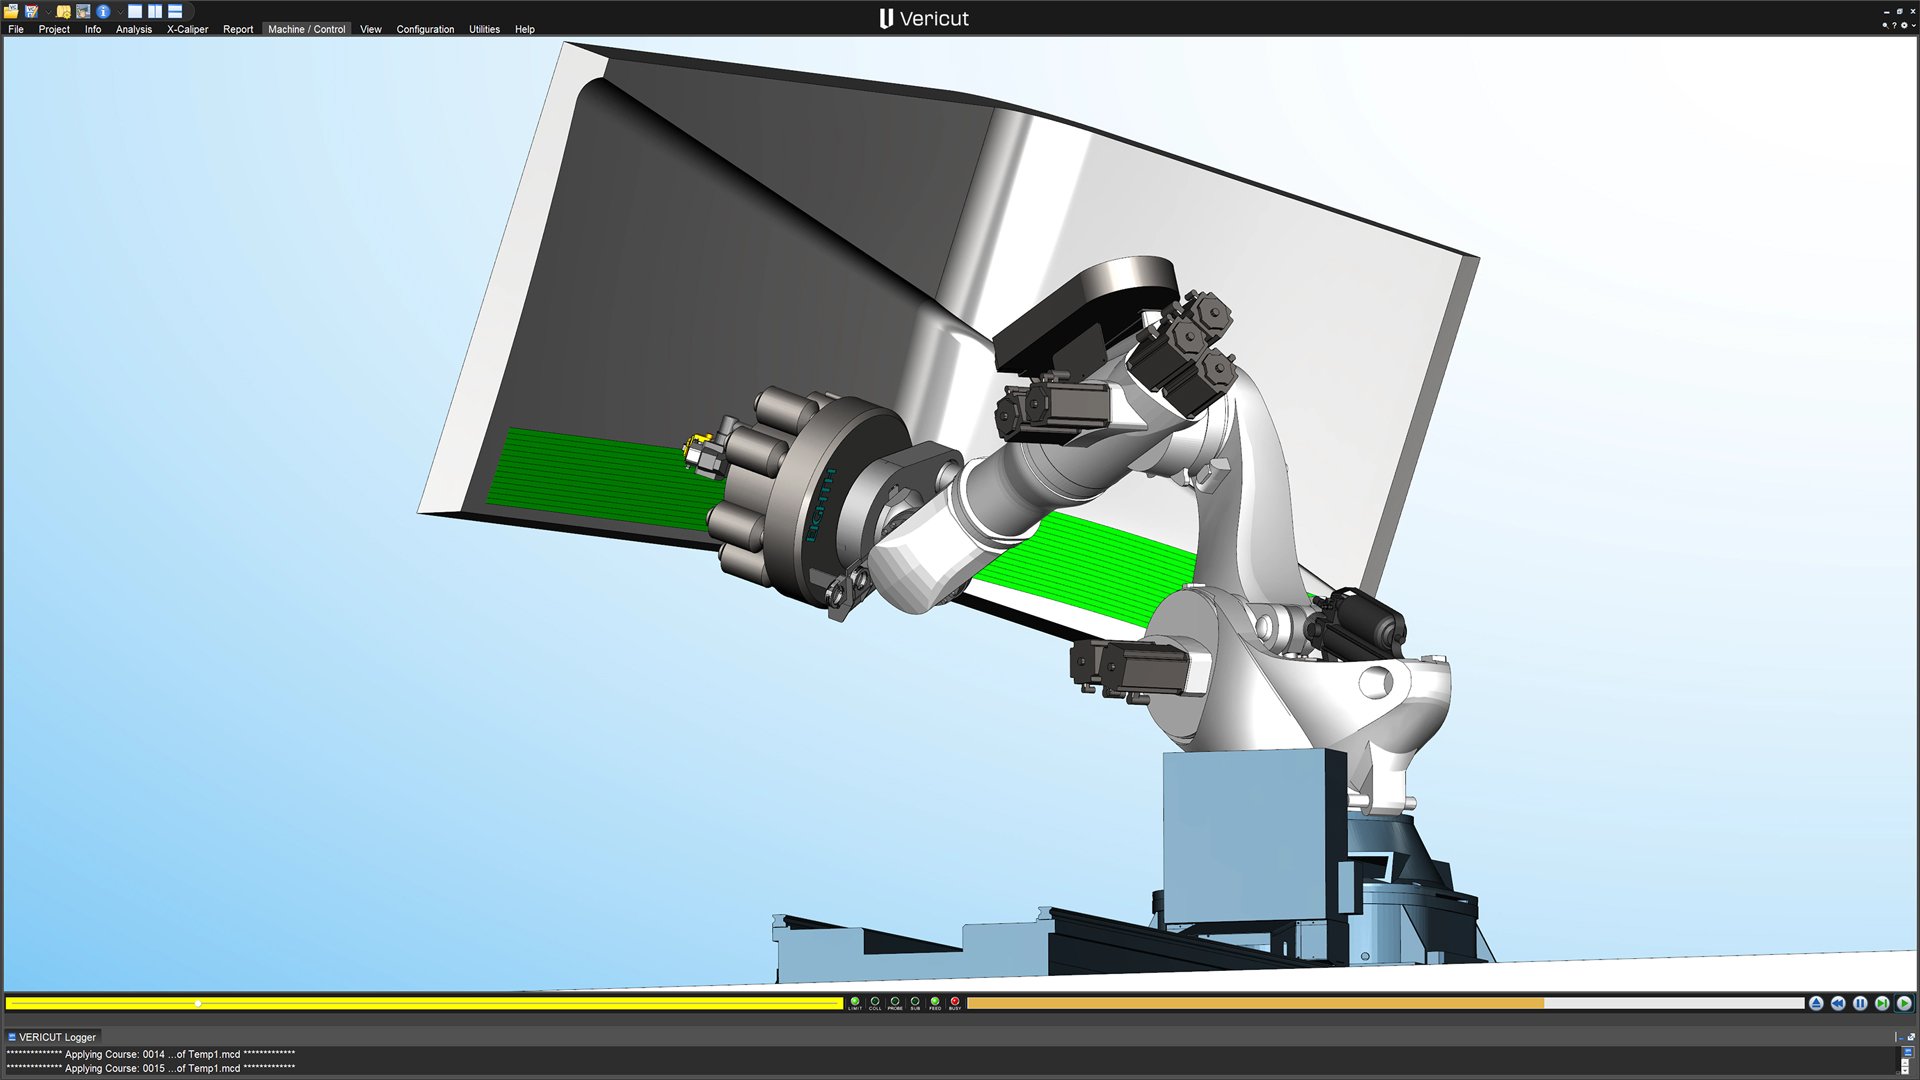
Task: Switch to single viewport layout icon
Action: (133, 11)
